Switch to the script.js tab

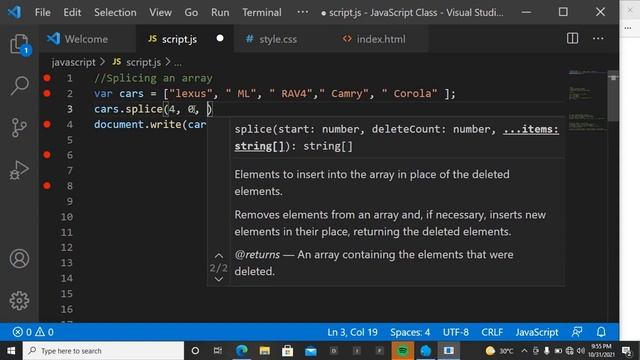click(185, 39)
